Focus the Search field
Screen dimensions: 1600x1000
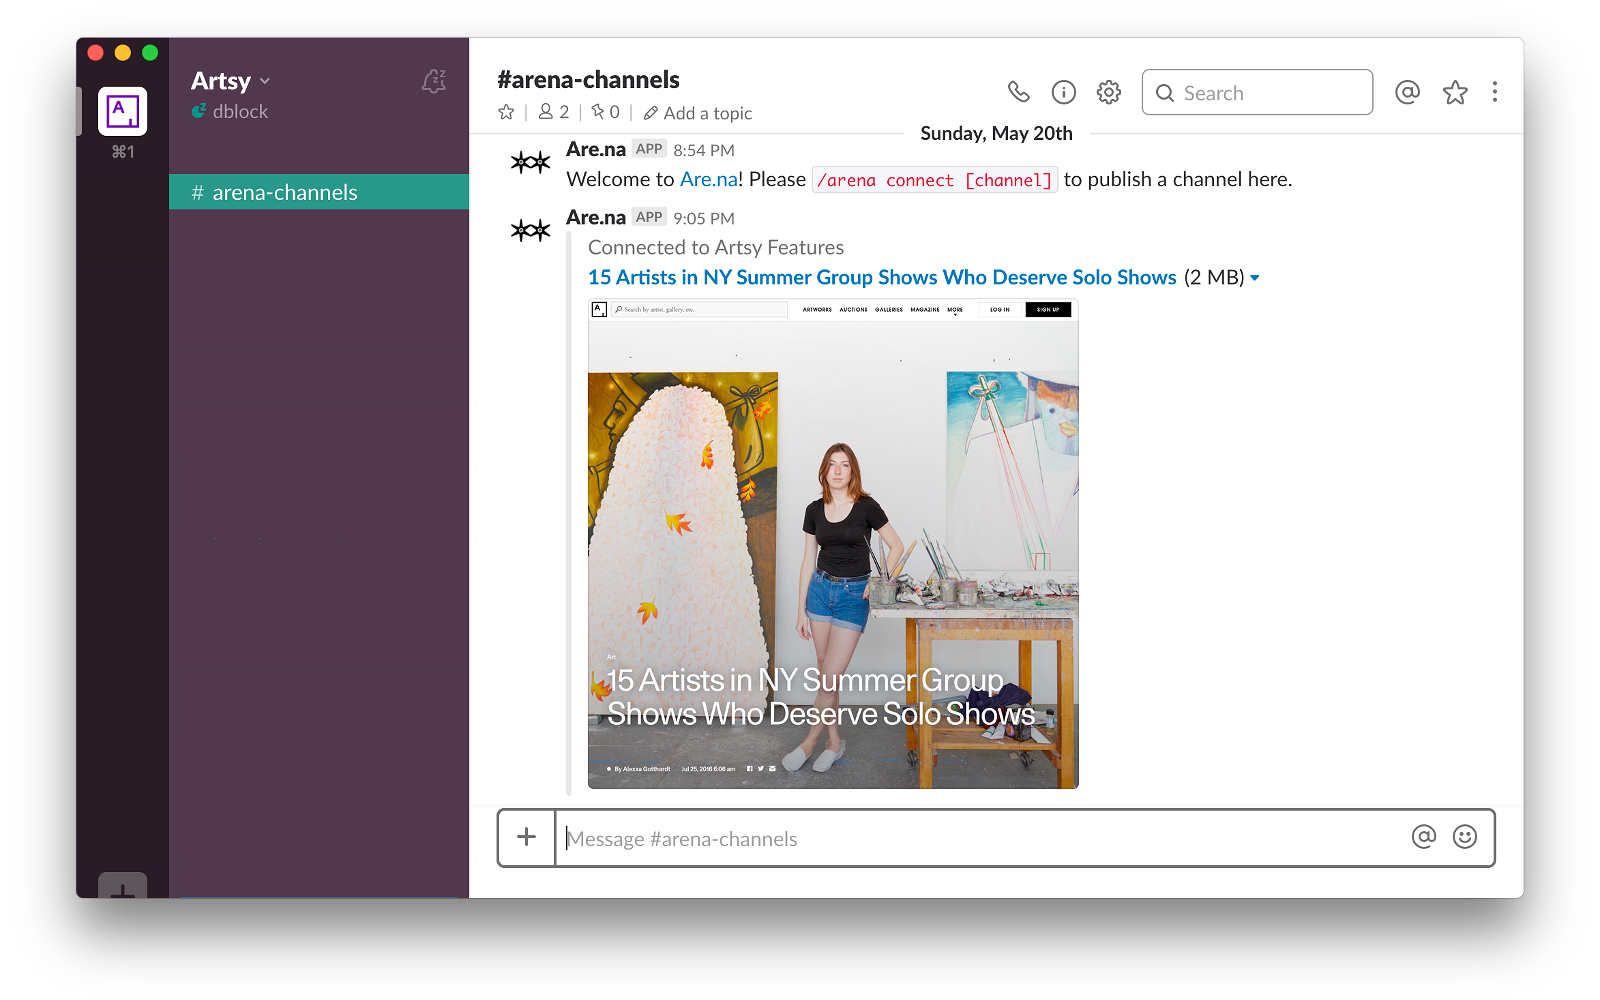[x=1257, y=92]
